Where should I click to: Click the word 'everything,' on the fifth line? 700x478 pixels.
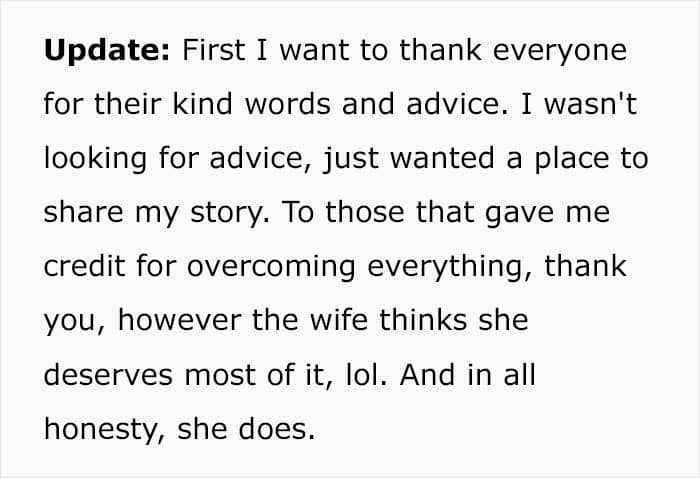pyautogui.click(x=450, y=268)
